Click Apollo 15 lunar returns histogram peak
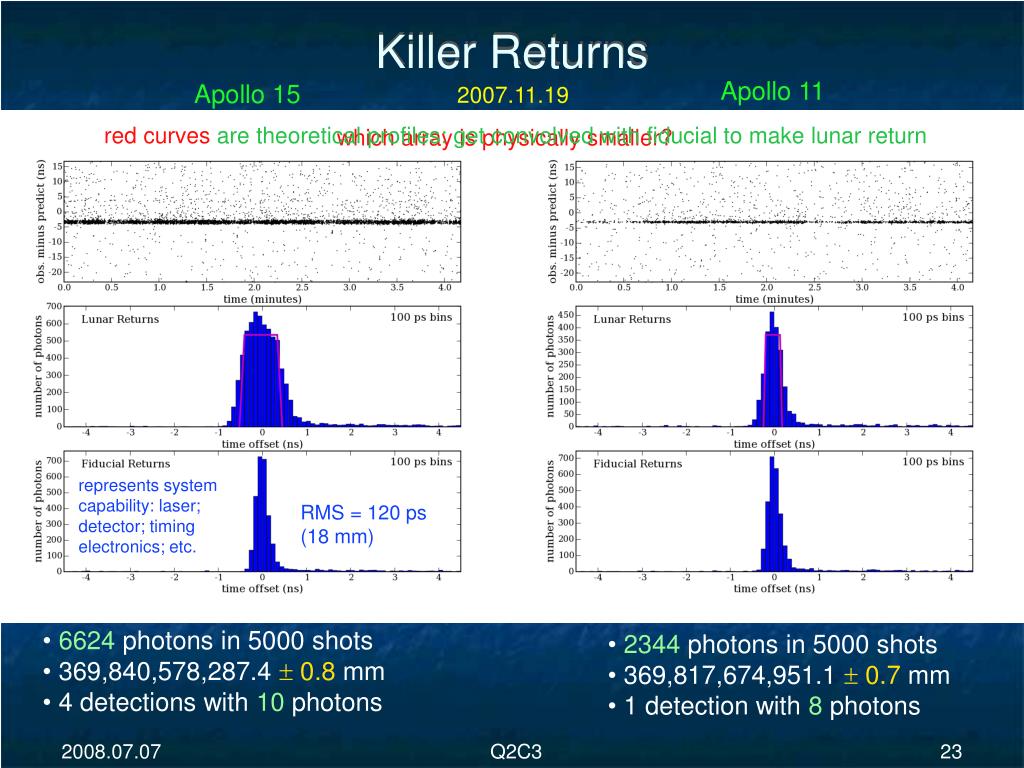Image resolution: width=1024 pixels, height=768 pixels. tap(257, 315)
